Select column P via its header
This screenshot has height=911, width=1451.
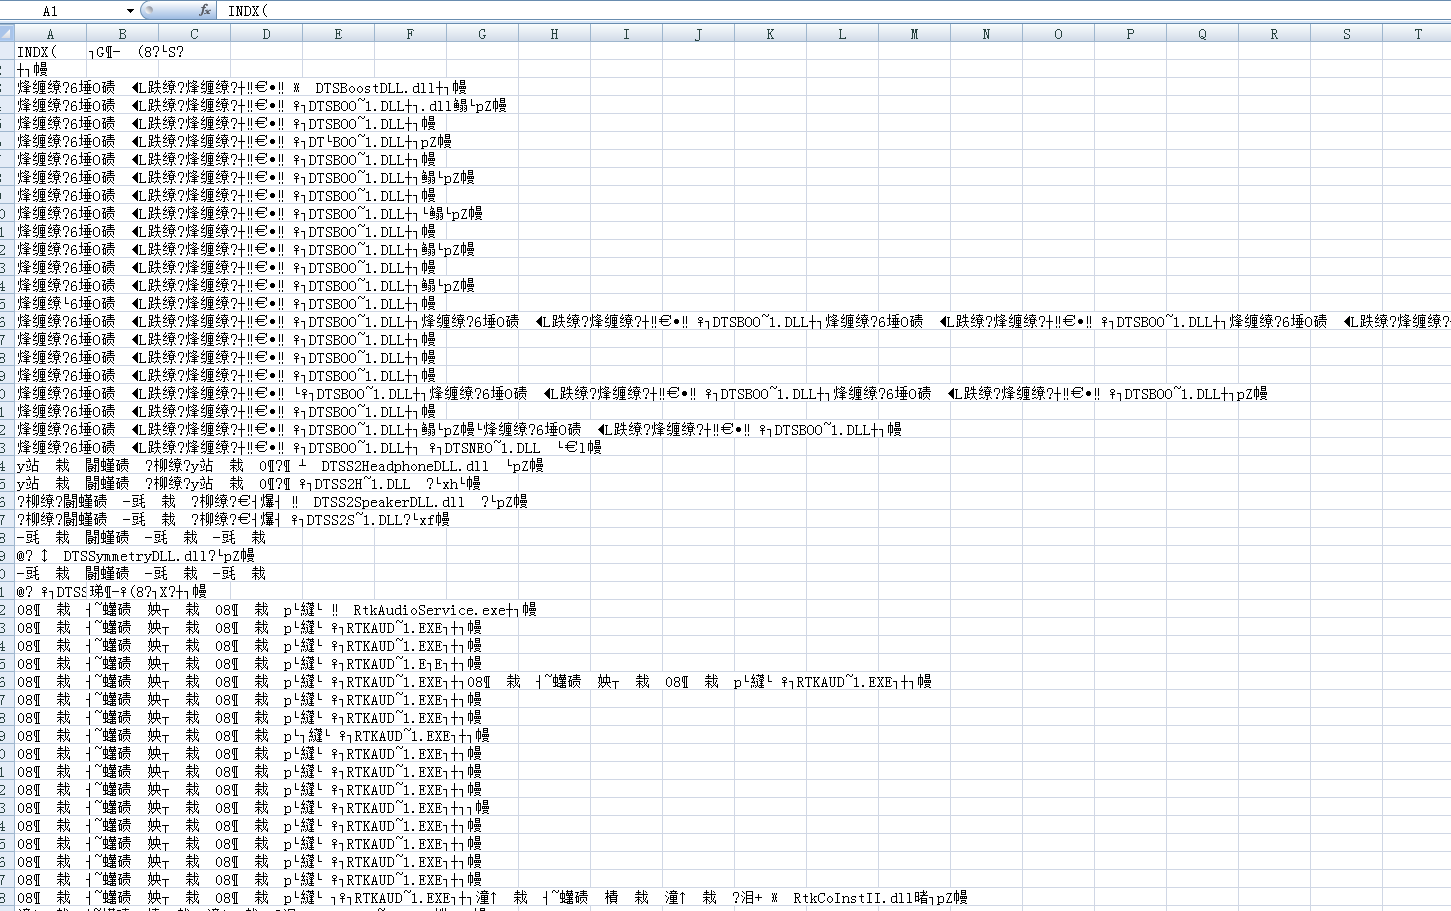(1131, 34)
